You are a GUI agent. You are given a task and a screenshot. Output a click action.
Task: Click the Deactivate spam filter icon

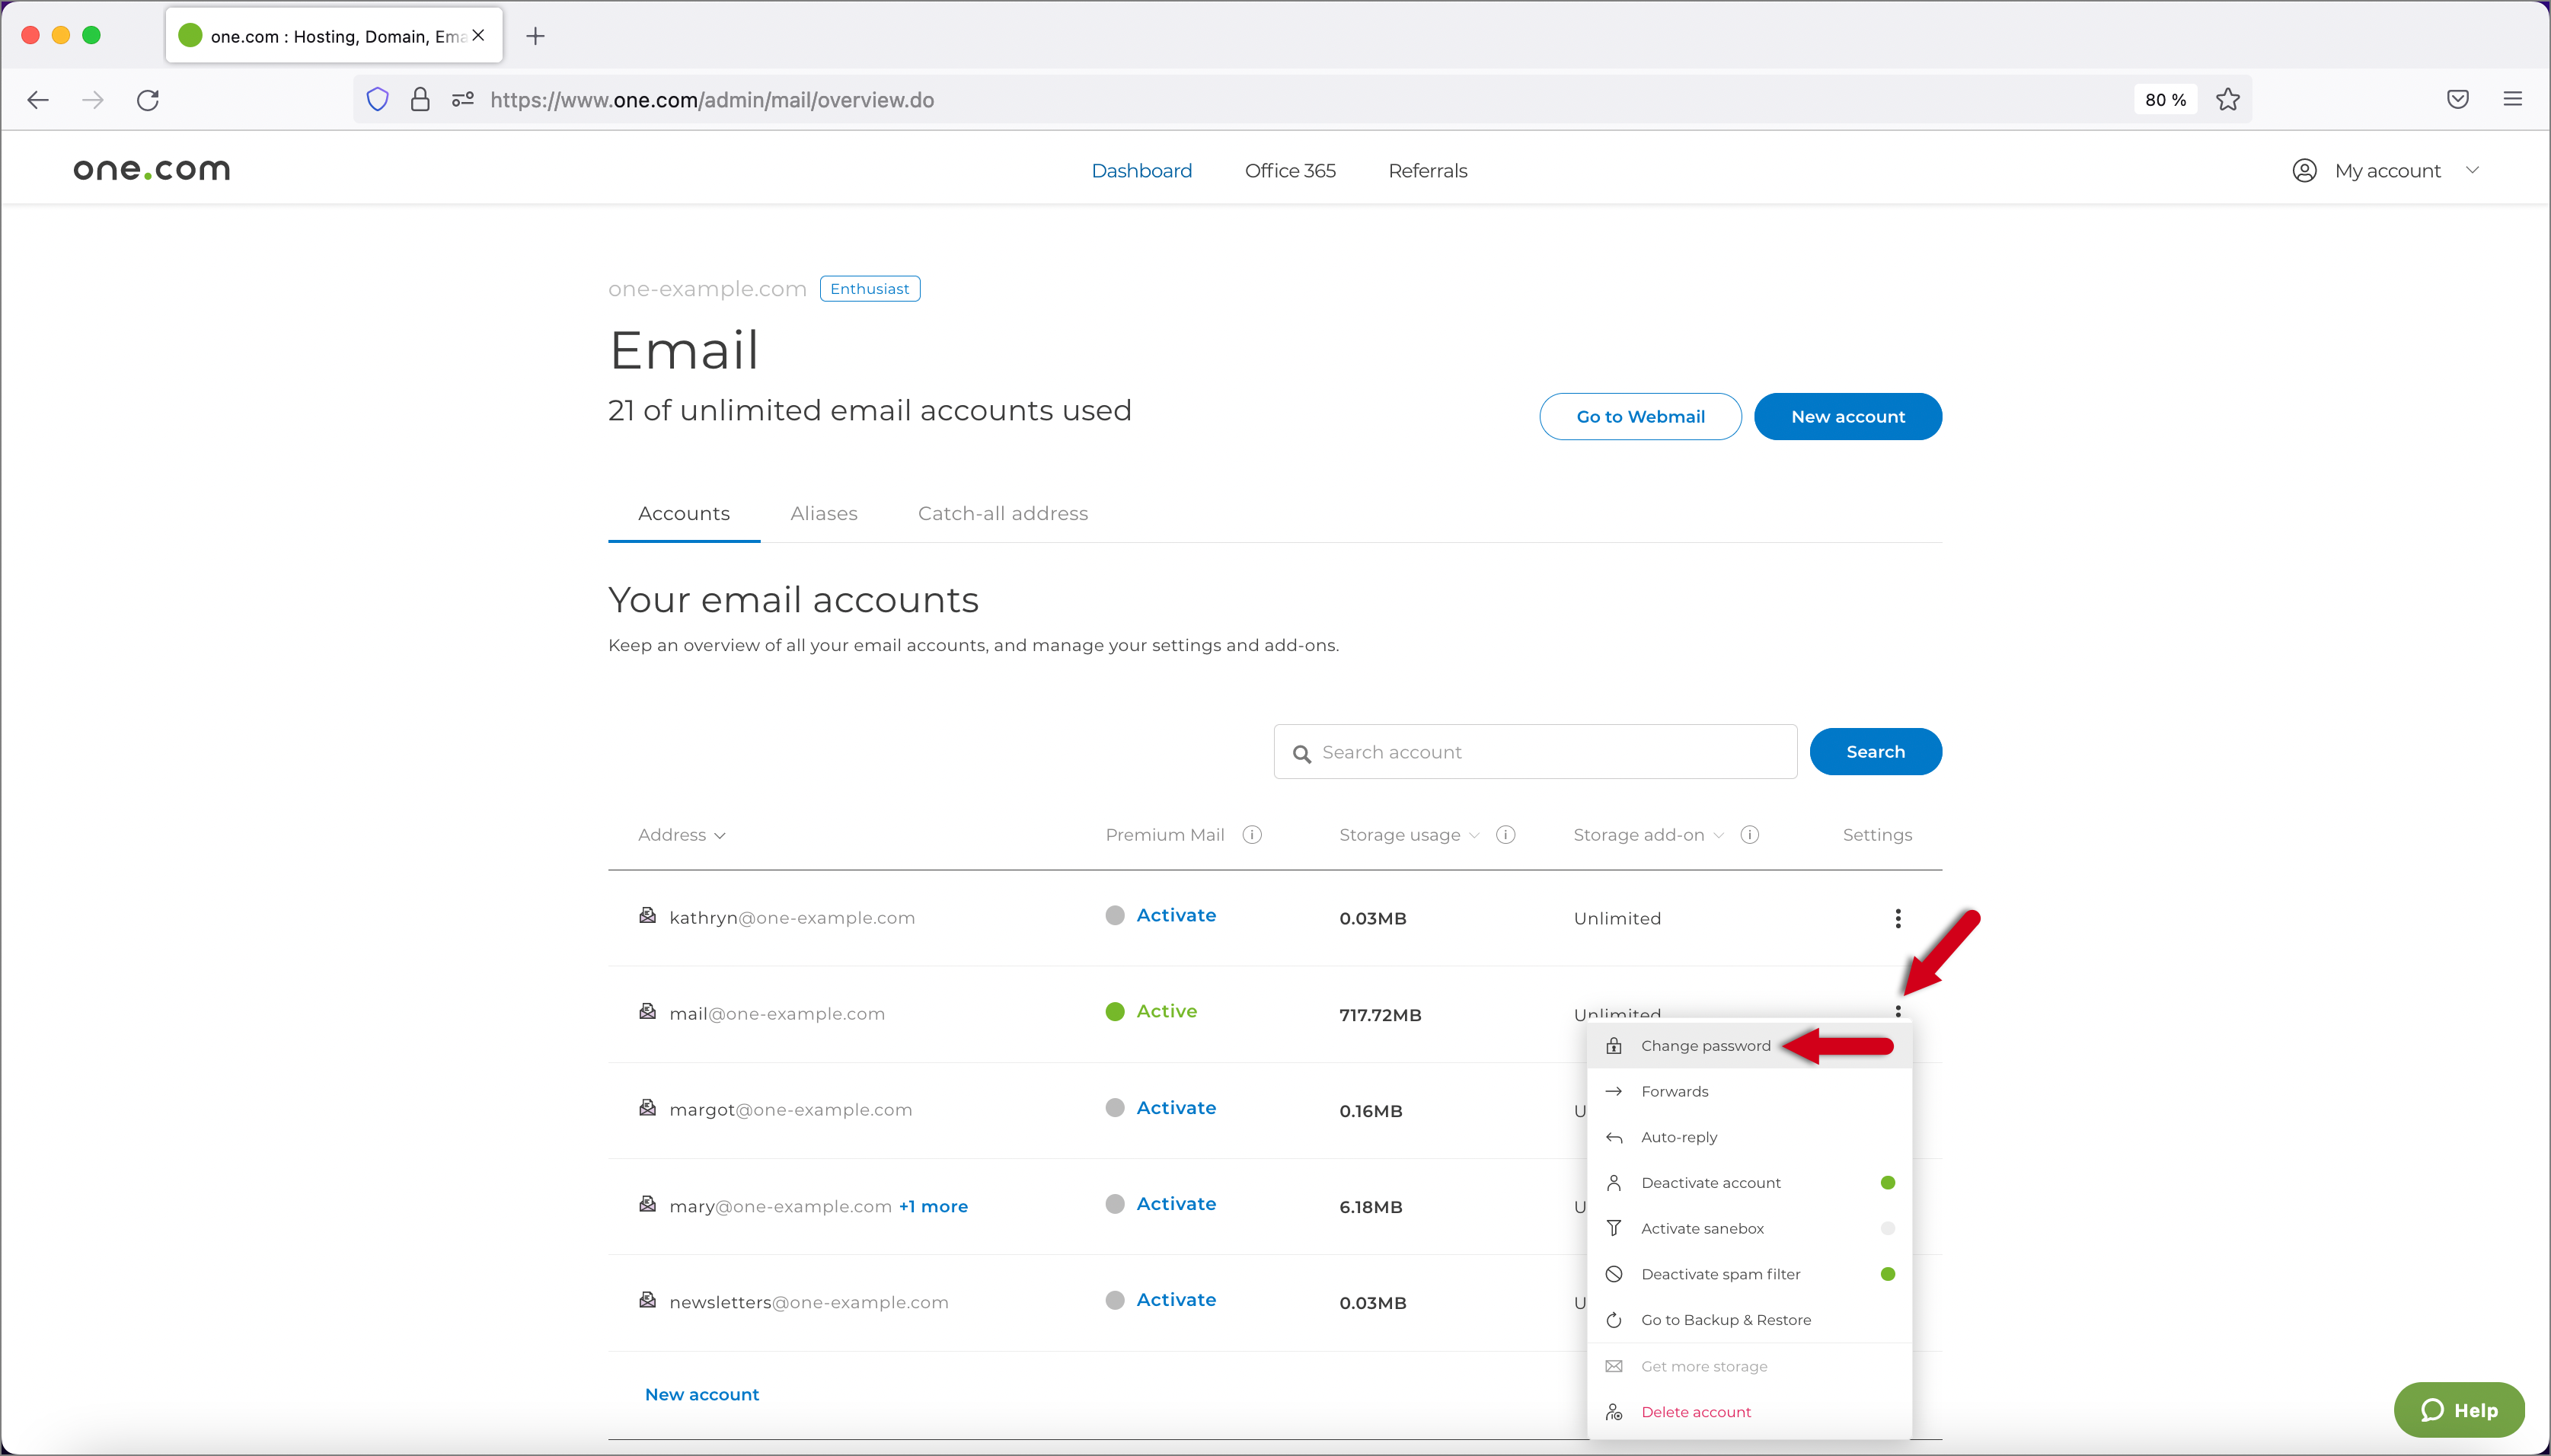pyautogui.click(x=1614, y=1274)
